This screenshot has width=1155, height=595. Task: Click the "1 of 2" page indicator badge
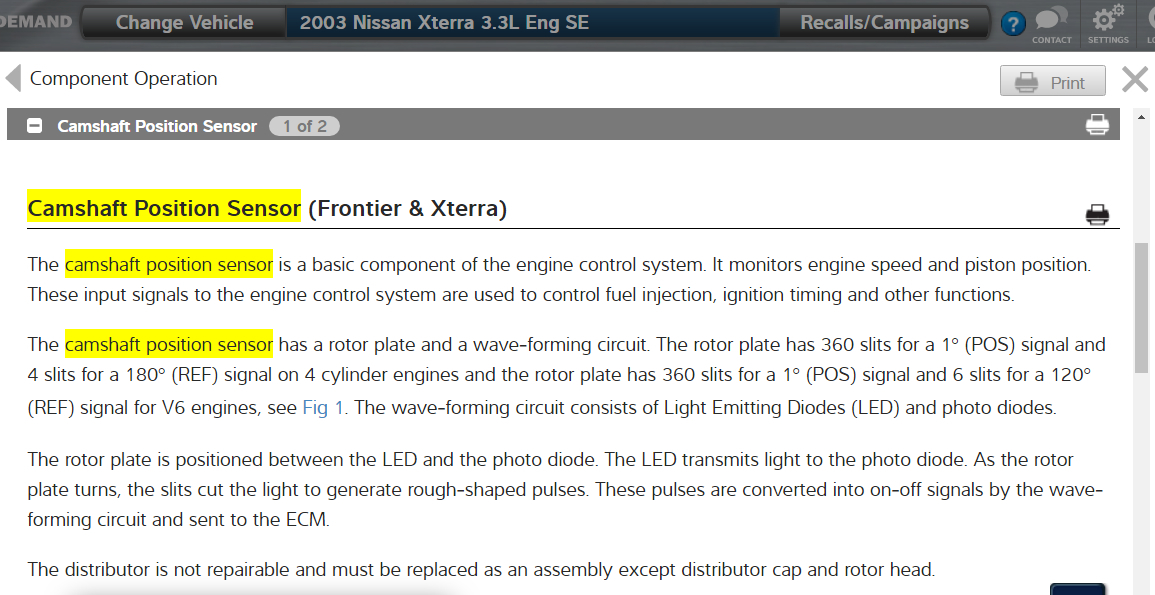point(304,126)
